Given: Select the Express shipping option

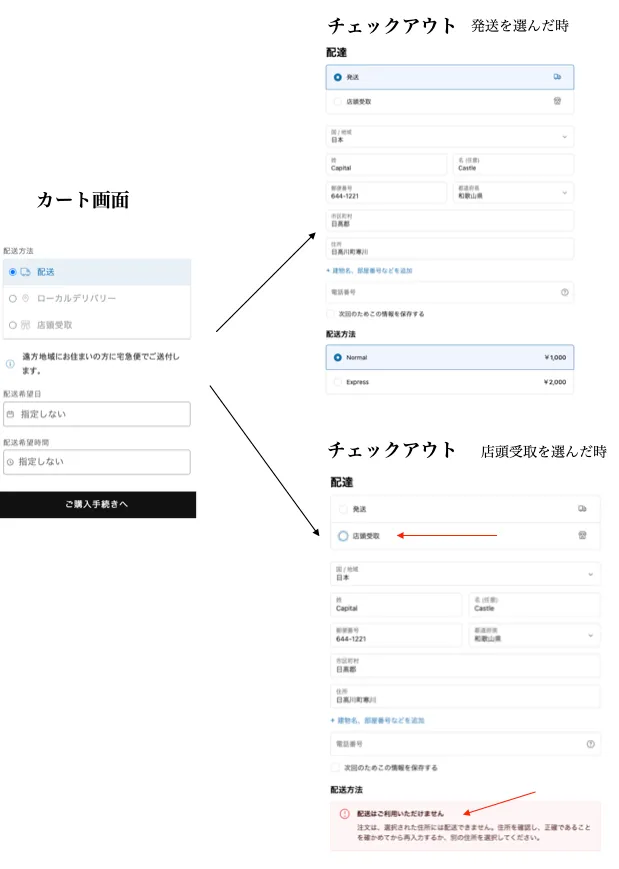Looking at the screenshot, I should pos(338,382).
